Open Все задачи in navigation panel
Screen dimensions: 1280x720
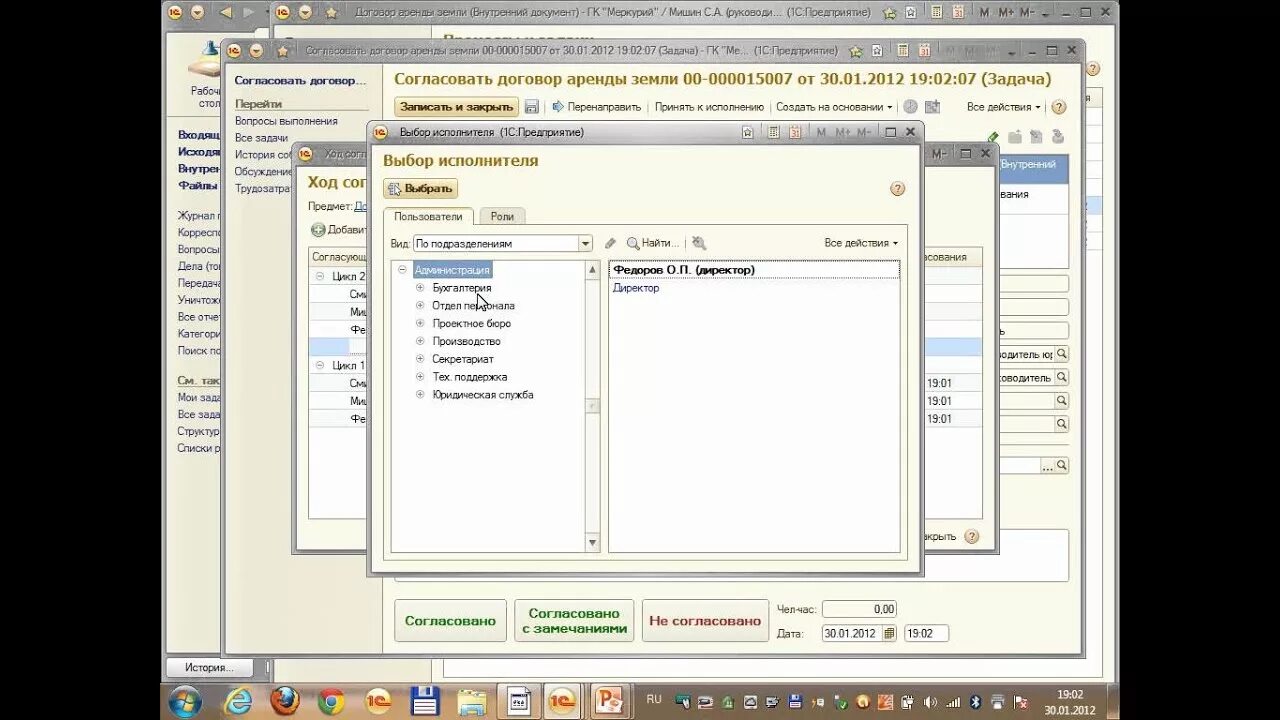pos(261,138)
